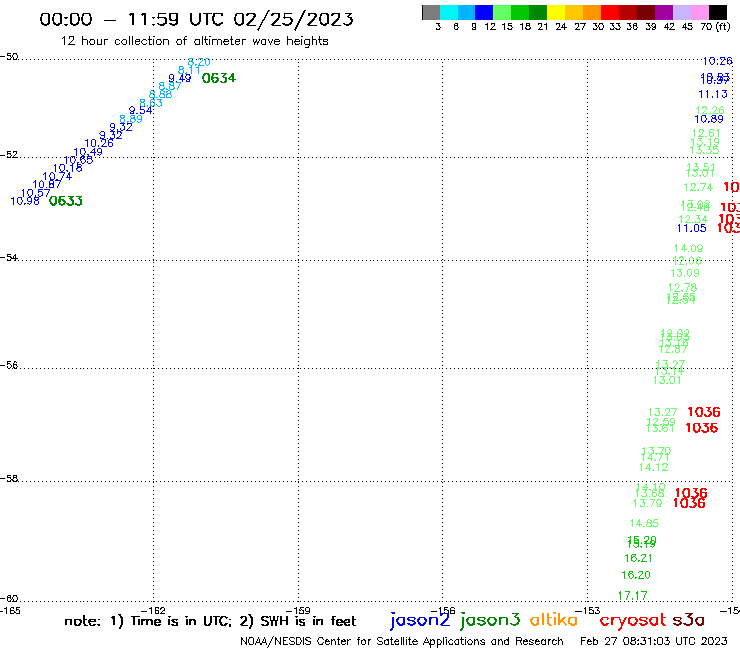
Task: Click the pink swatch in the legend bar
Action: 700,12
